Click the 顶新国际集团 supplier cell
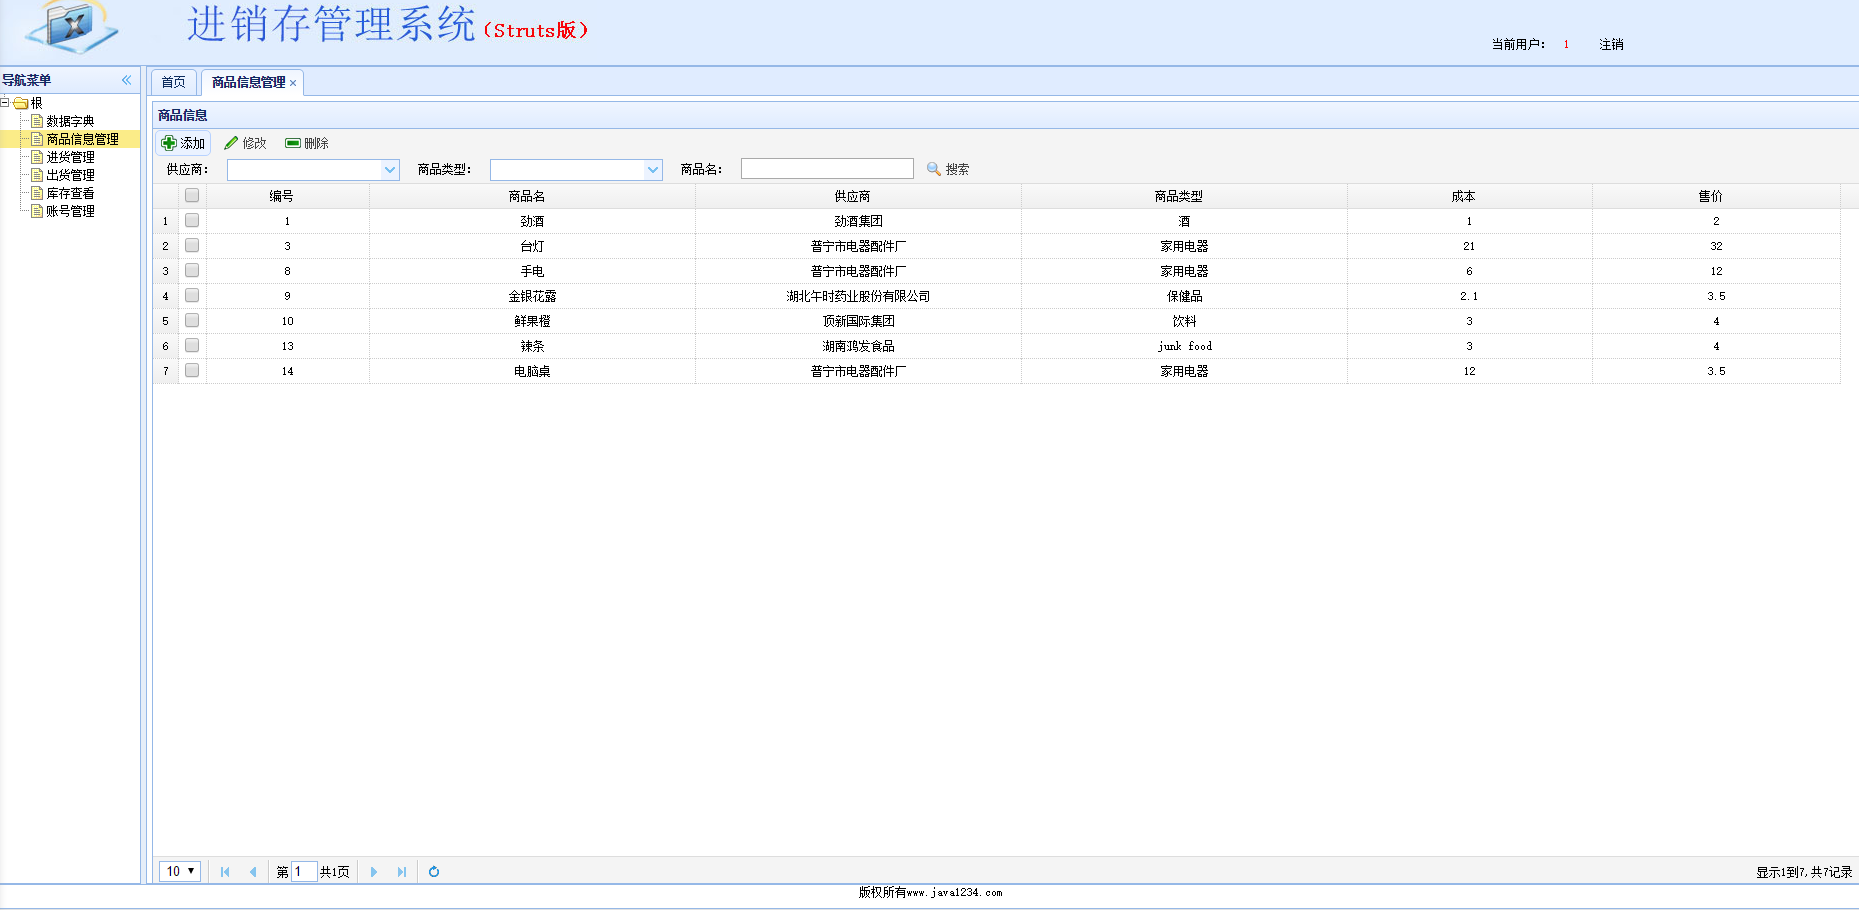Viewport: 1859px width, 910px height. [858, 321]
